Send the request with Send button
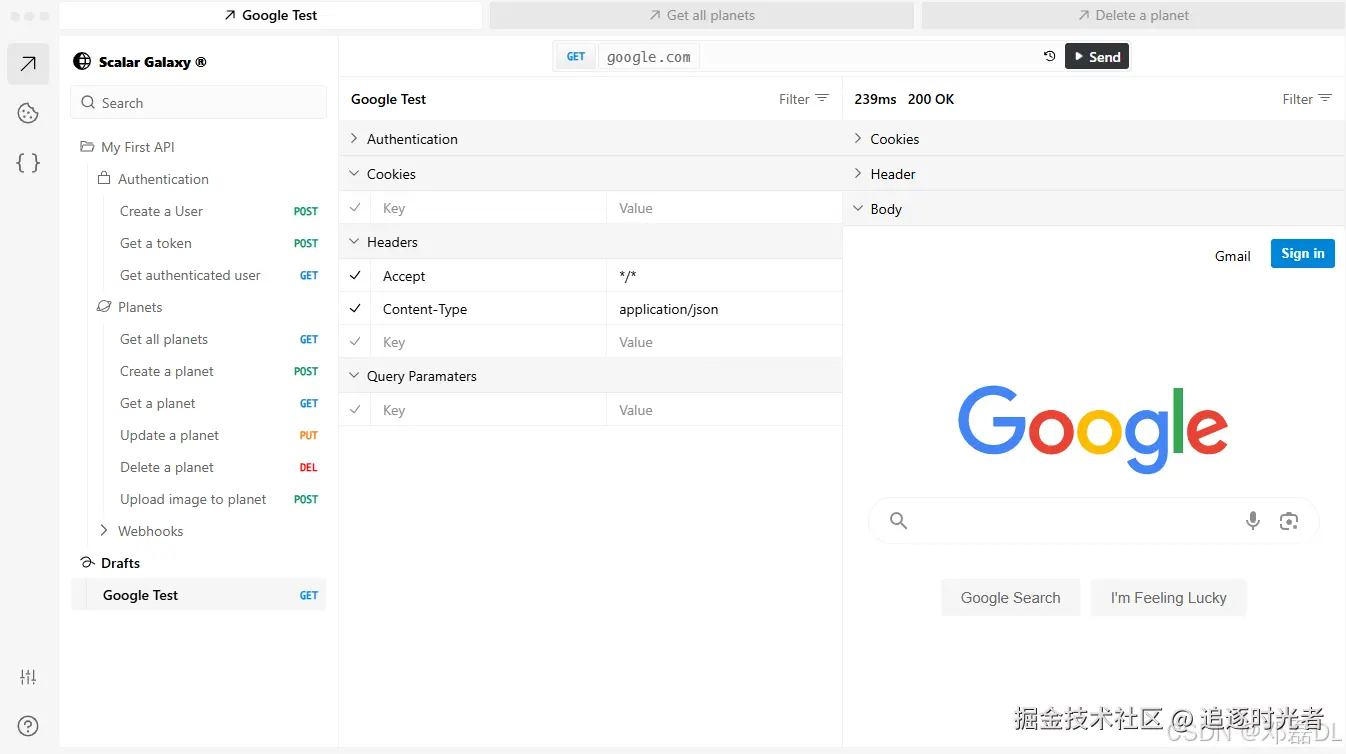The width and height of the screenshot is (1346, 754). click(1097, 57)
